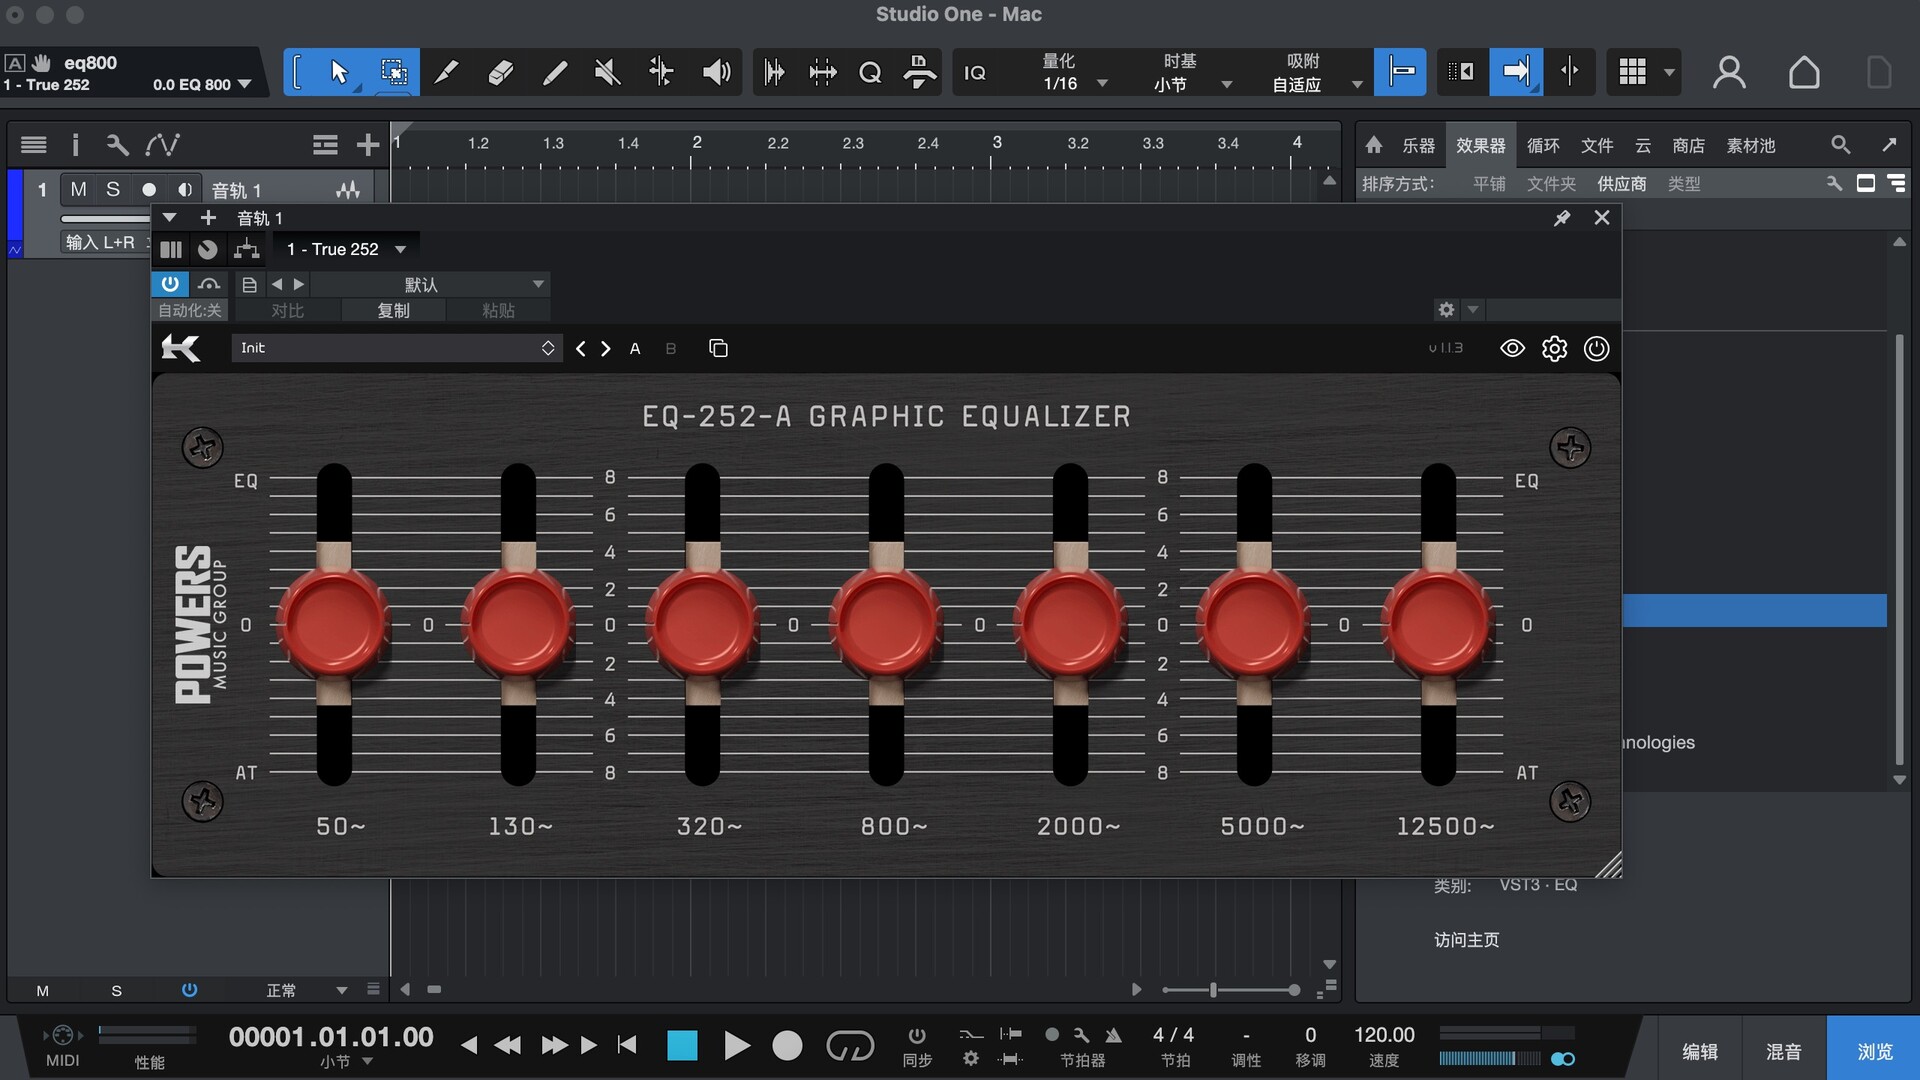Select the Eraser tool in the toolbar
Image resolution: width=1920 pixels, height=1080 pixels.
pos(500,72)
